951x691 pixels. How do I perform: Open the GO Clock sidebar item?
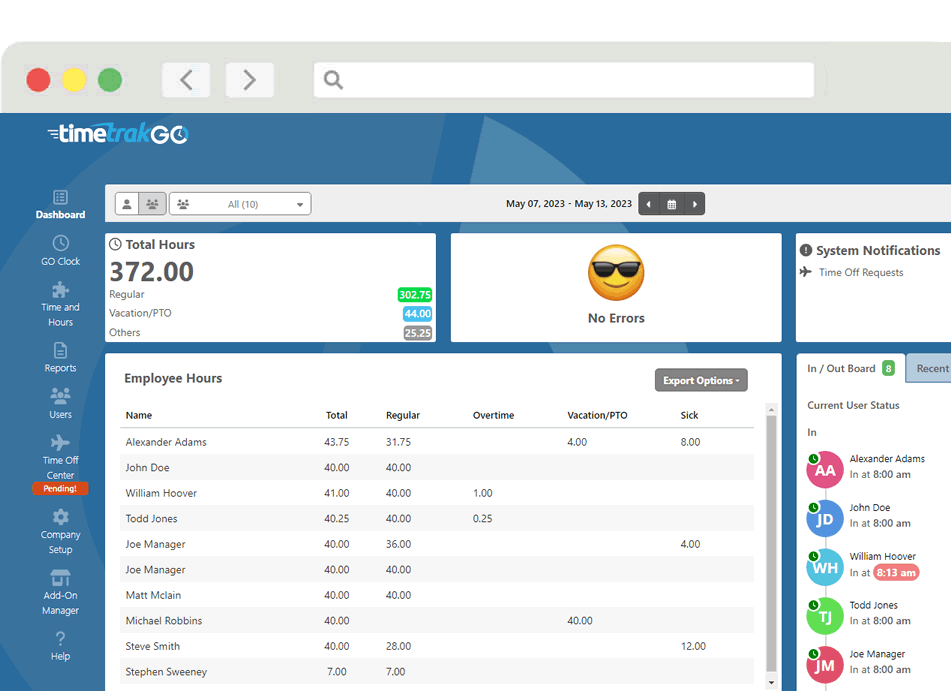tap(60, 251)
